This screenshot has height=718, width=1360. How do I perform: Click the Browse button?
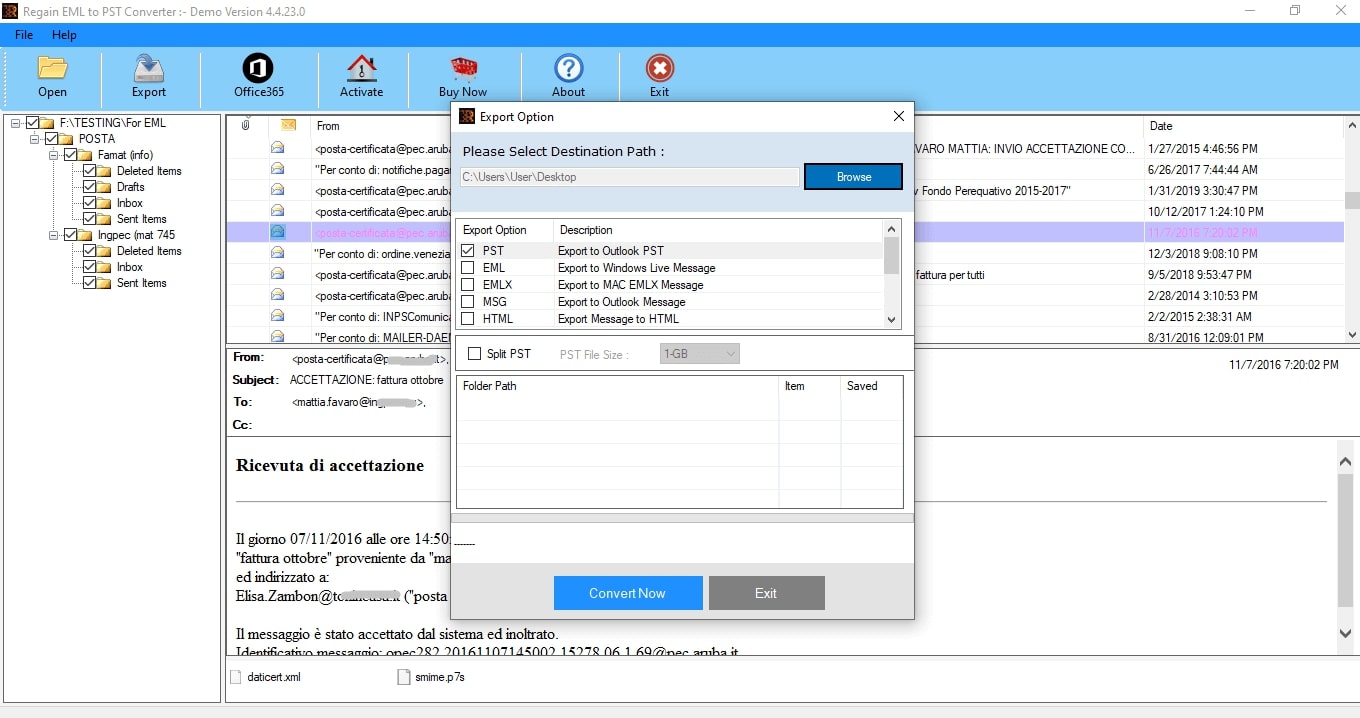pos(853,177)
